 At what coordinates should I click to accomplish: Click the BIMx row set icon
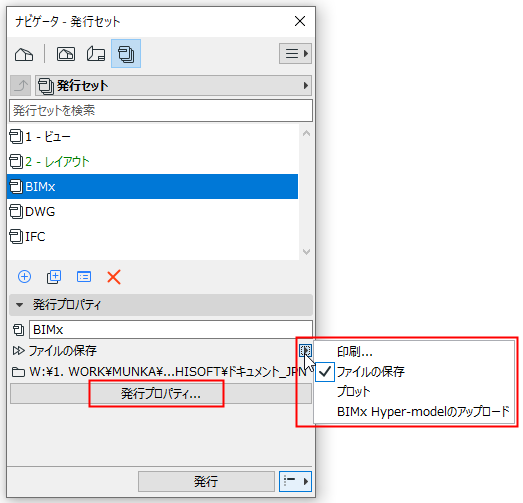click(x=16, y=186)
